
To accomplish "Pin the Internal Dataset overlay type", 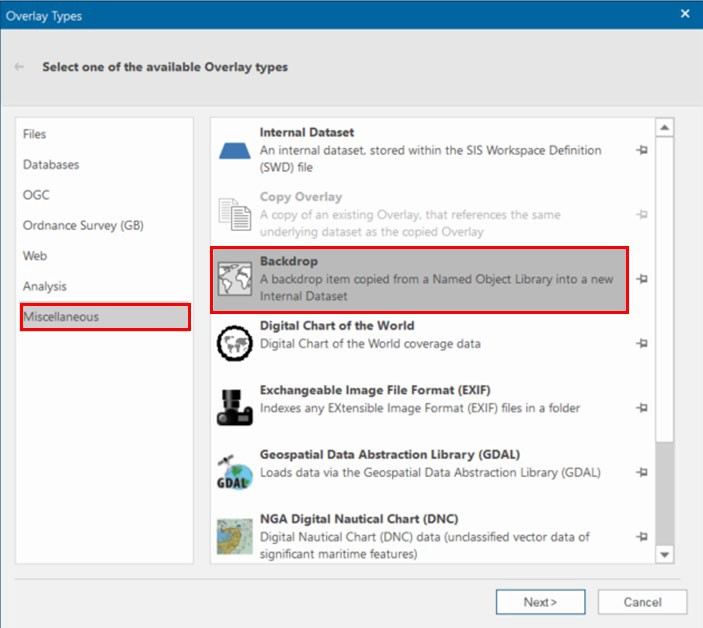I will 641,150.
